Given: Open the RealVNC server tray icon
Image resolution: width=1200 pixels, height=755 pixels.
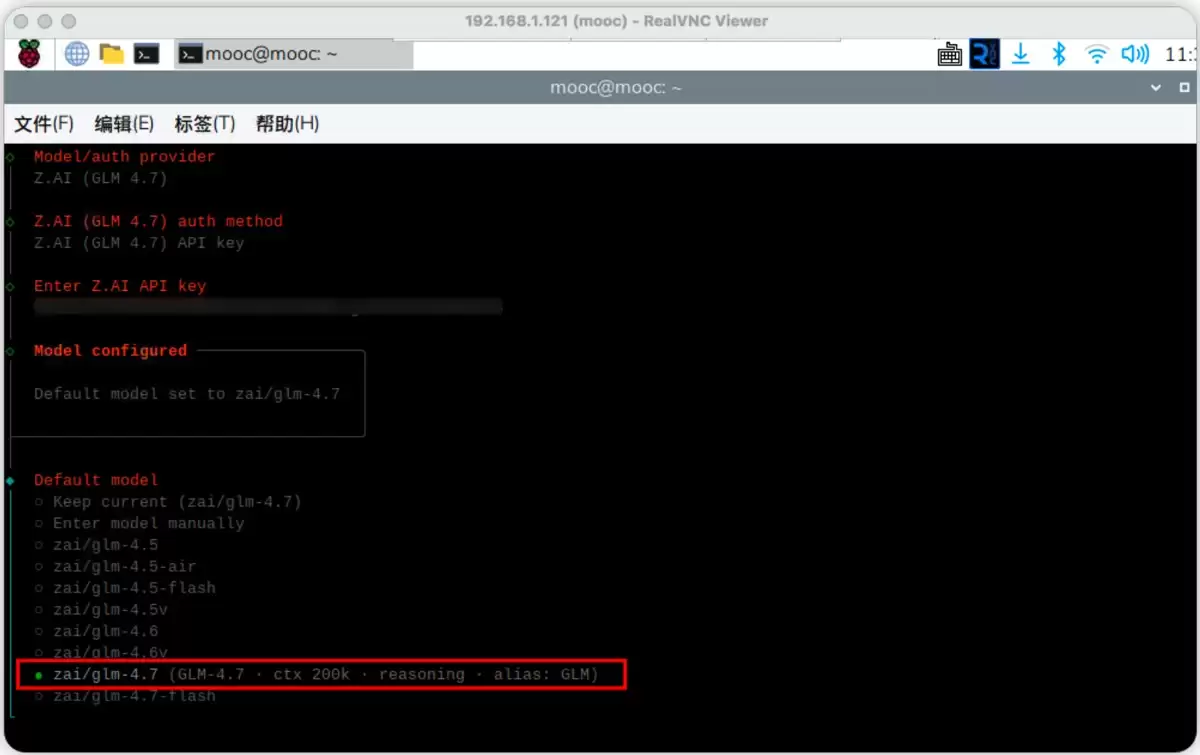Looking at the screenshot, I should point(985,54).
